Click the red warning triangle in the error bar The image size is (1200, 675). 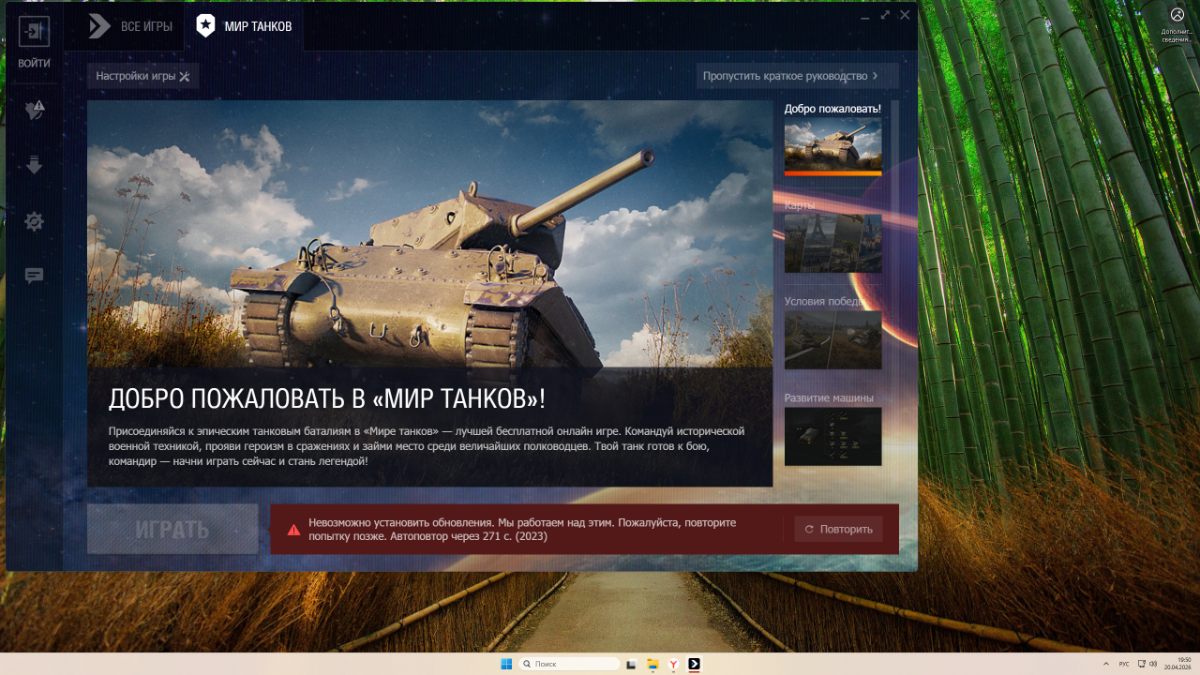tap(293, 530)
